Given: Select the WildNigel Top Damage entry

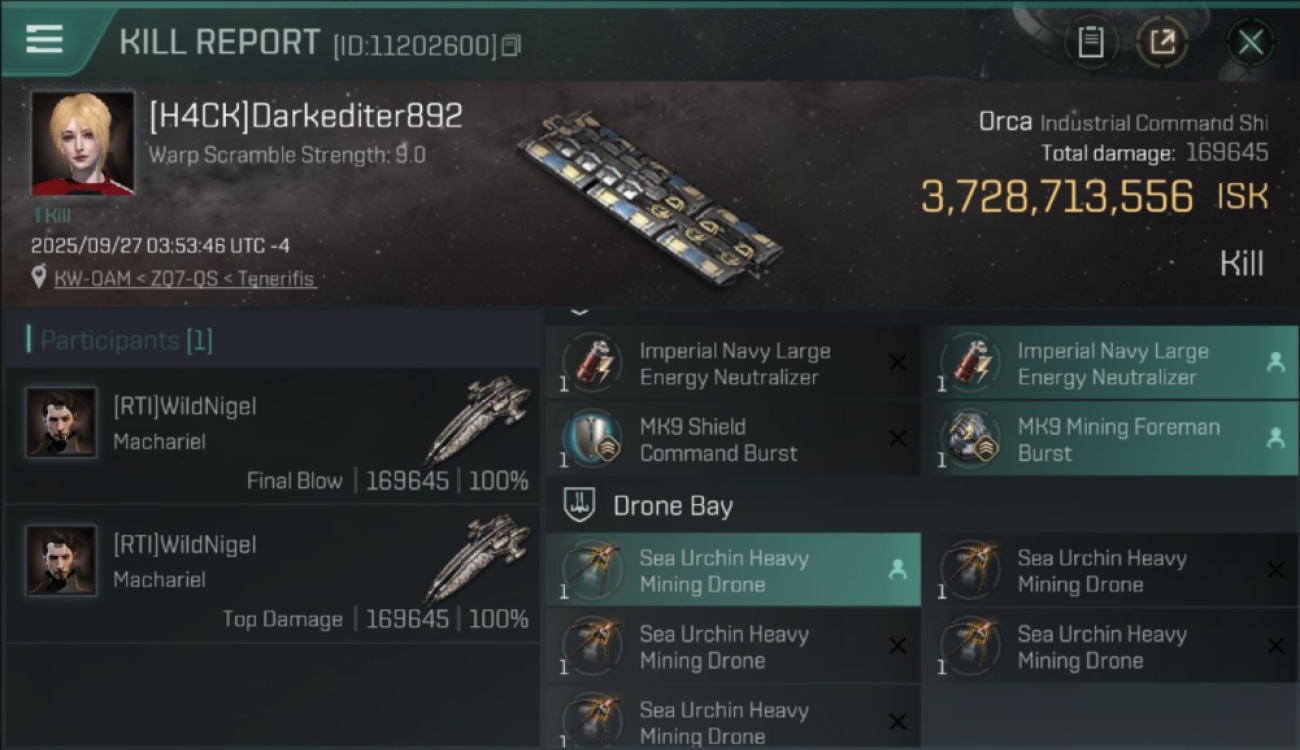Looking at the screenshot, I should (x=272, y=574).
